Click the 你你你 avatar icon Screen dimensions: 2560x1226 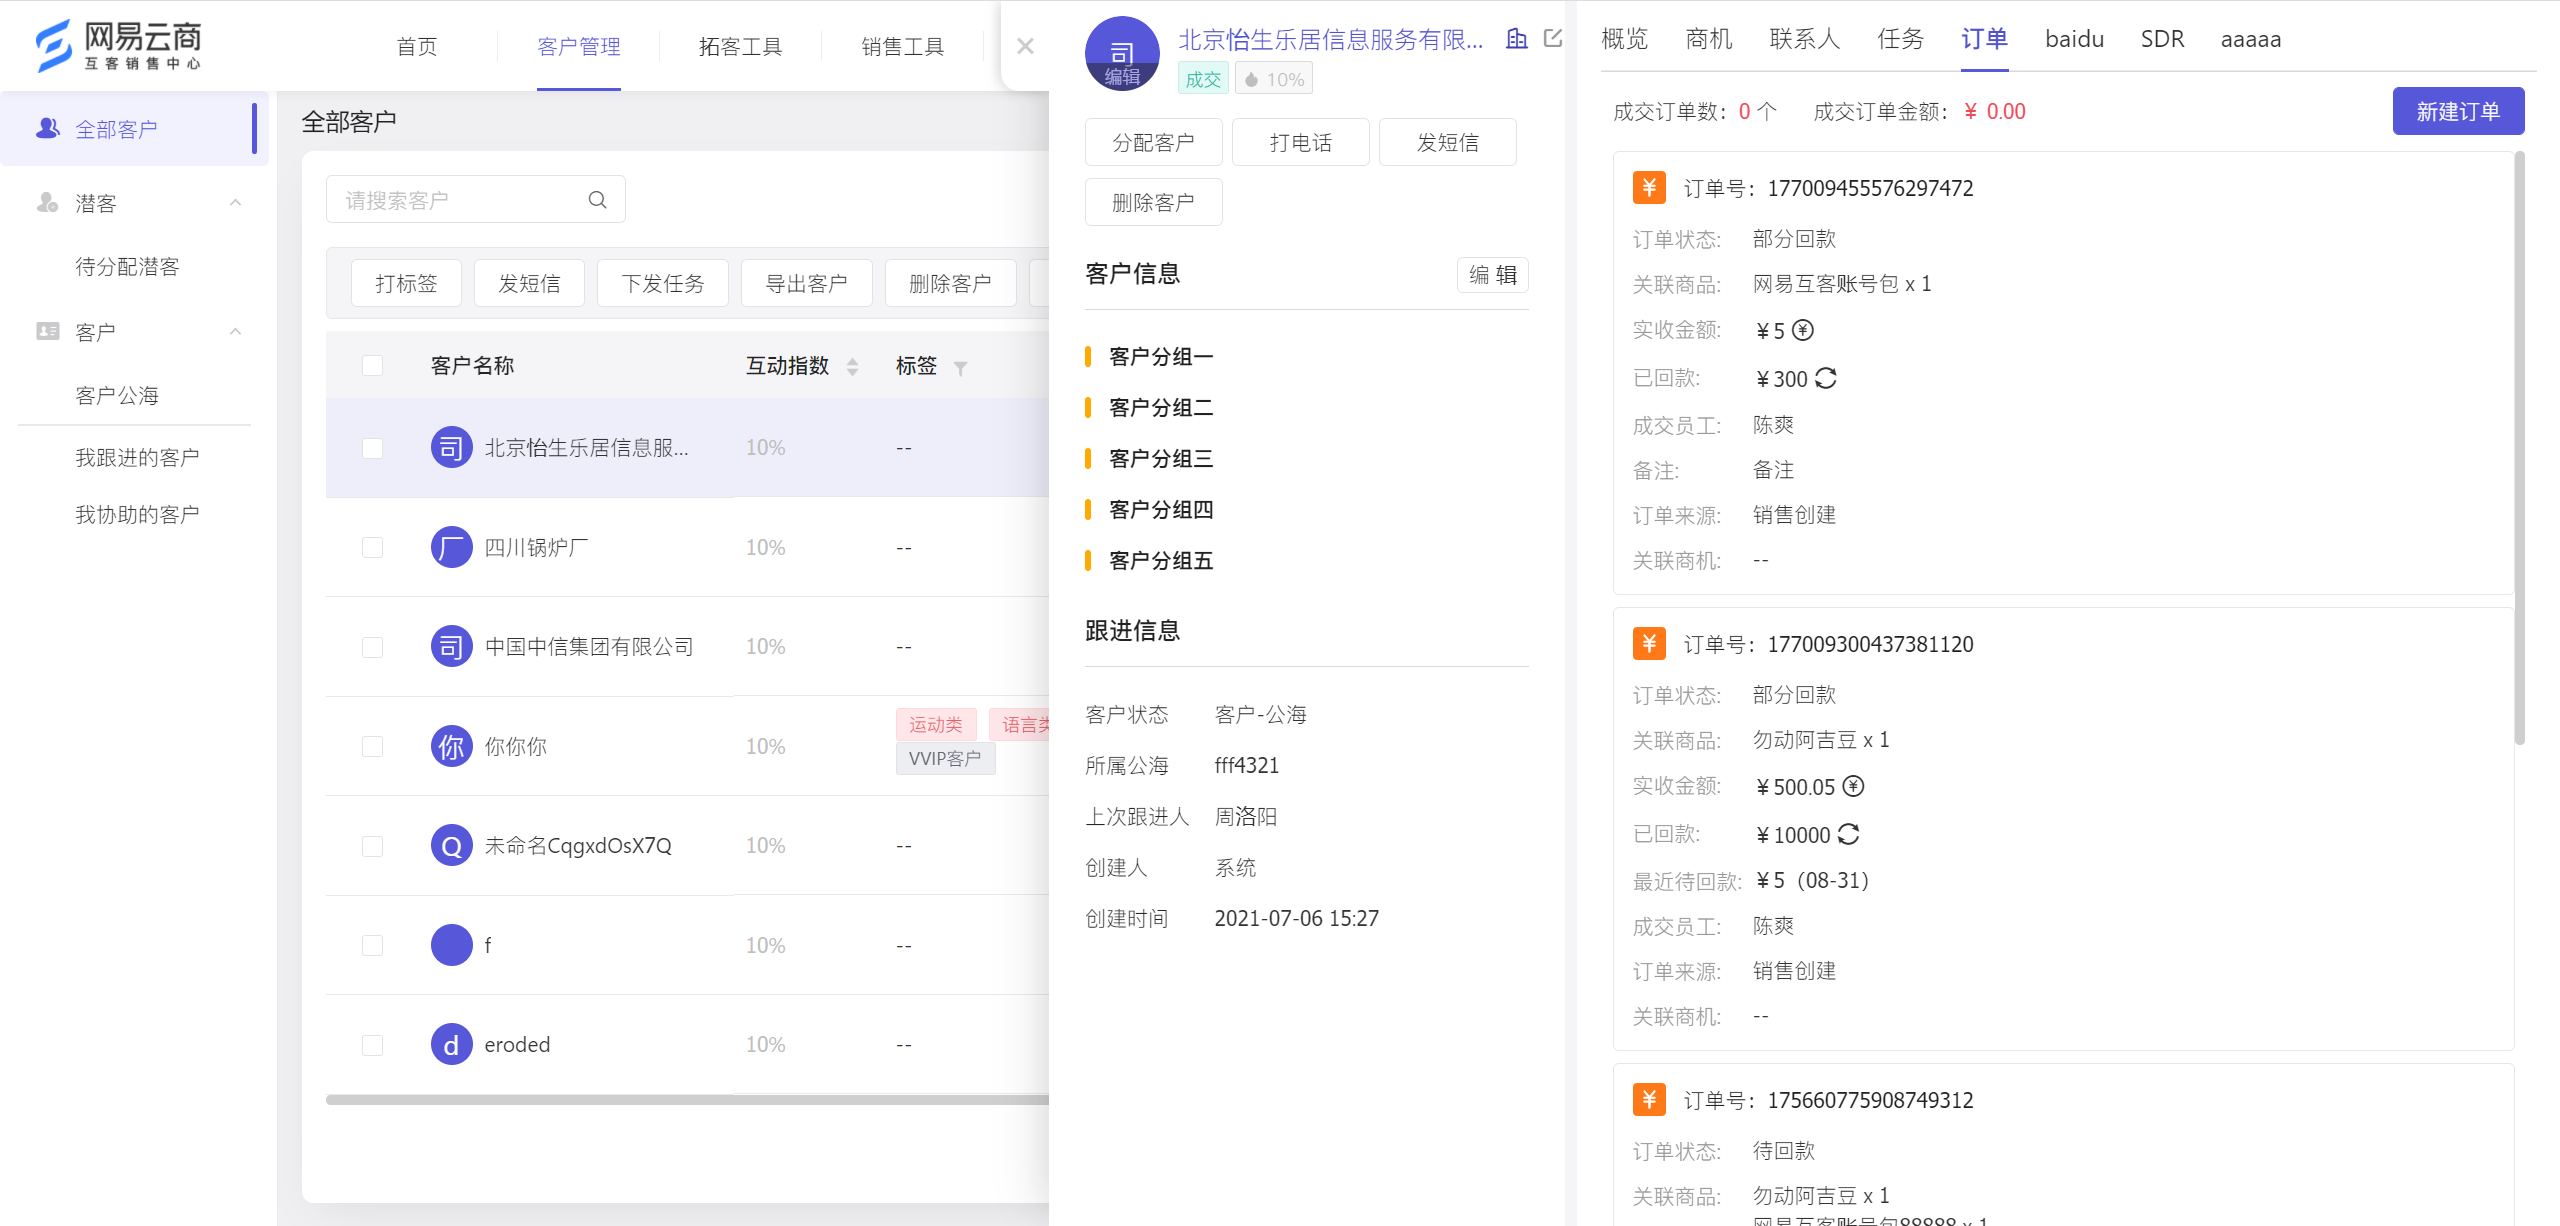point(452,746)
